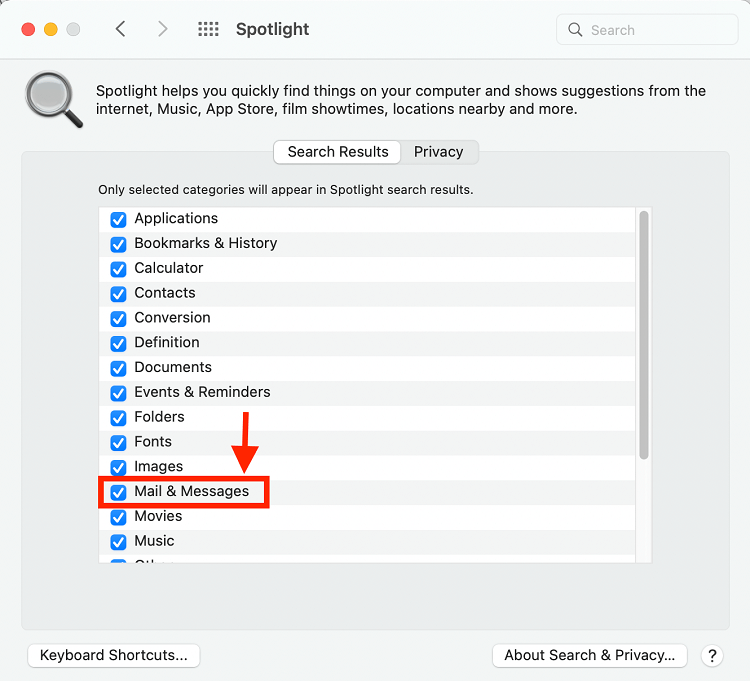Focus the Search field in toolbar

[647, 30]
